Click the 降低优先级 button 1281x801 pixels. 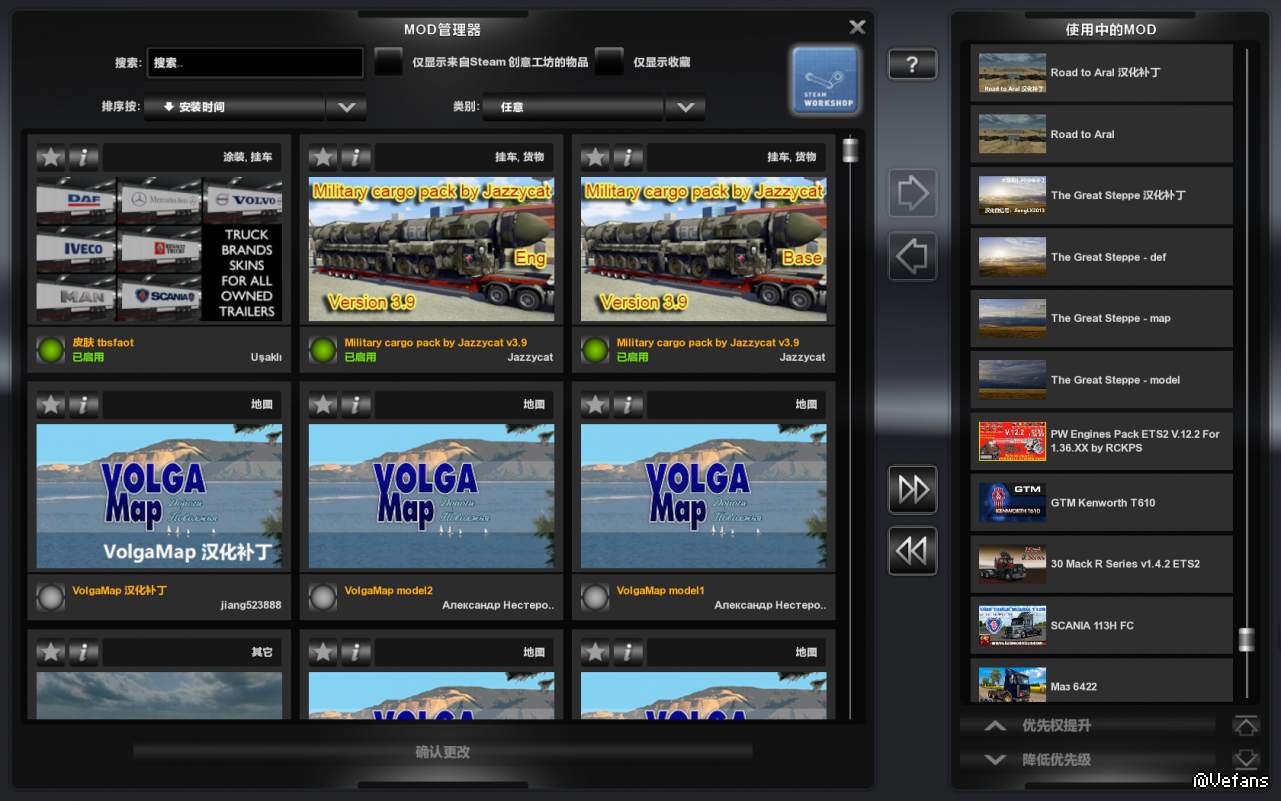(1089, 760)
